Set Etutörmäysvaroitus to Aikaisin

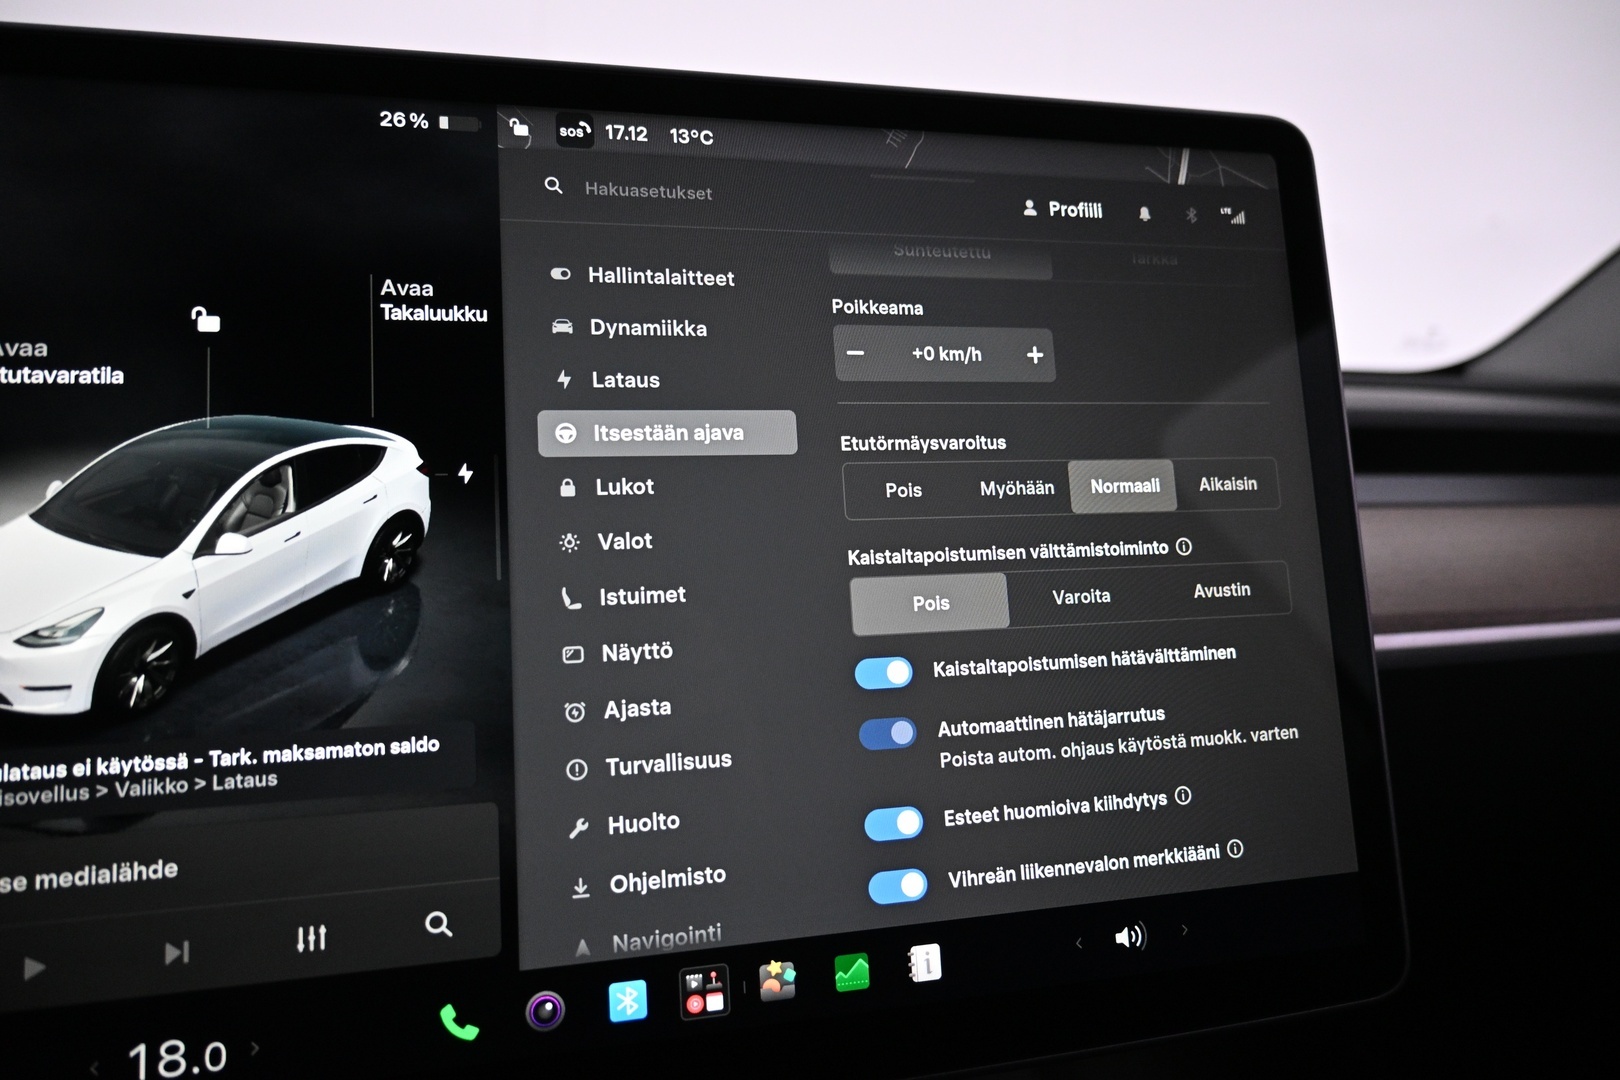pyautogui.click(x=1228, y=484)
